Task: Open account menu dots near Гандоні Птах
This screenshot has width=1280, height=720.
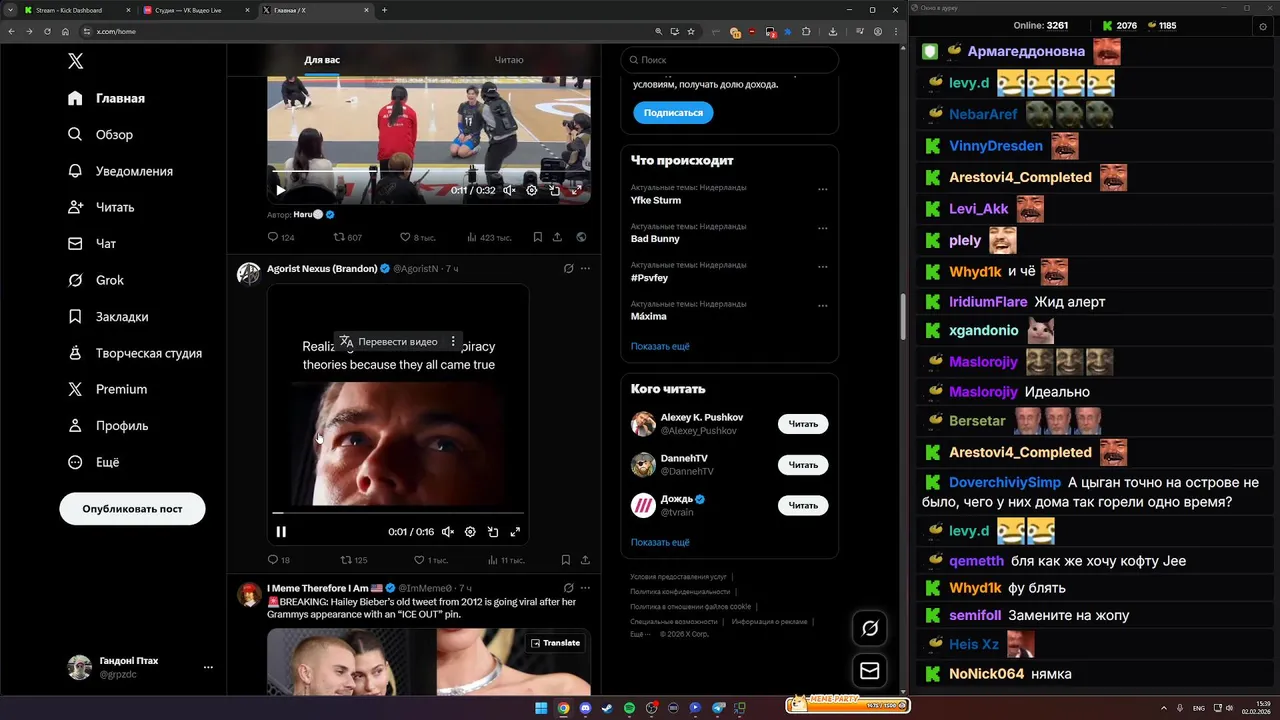Action: point(208,667)
